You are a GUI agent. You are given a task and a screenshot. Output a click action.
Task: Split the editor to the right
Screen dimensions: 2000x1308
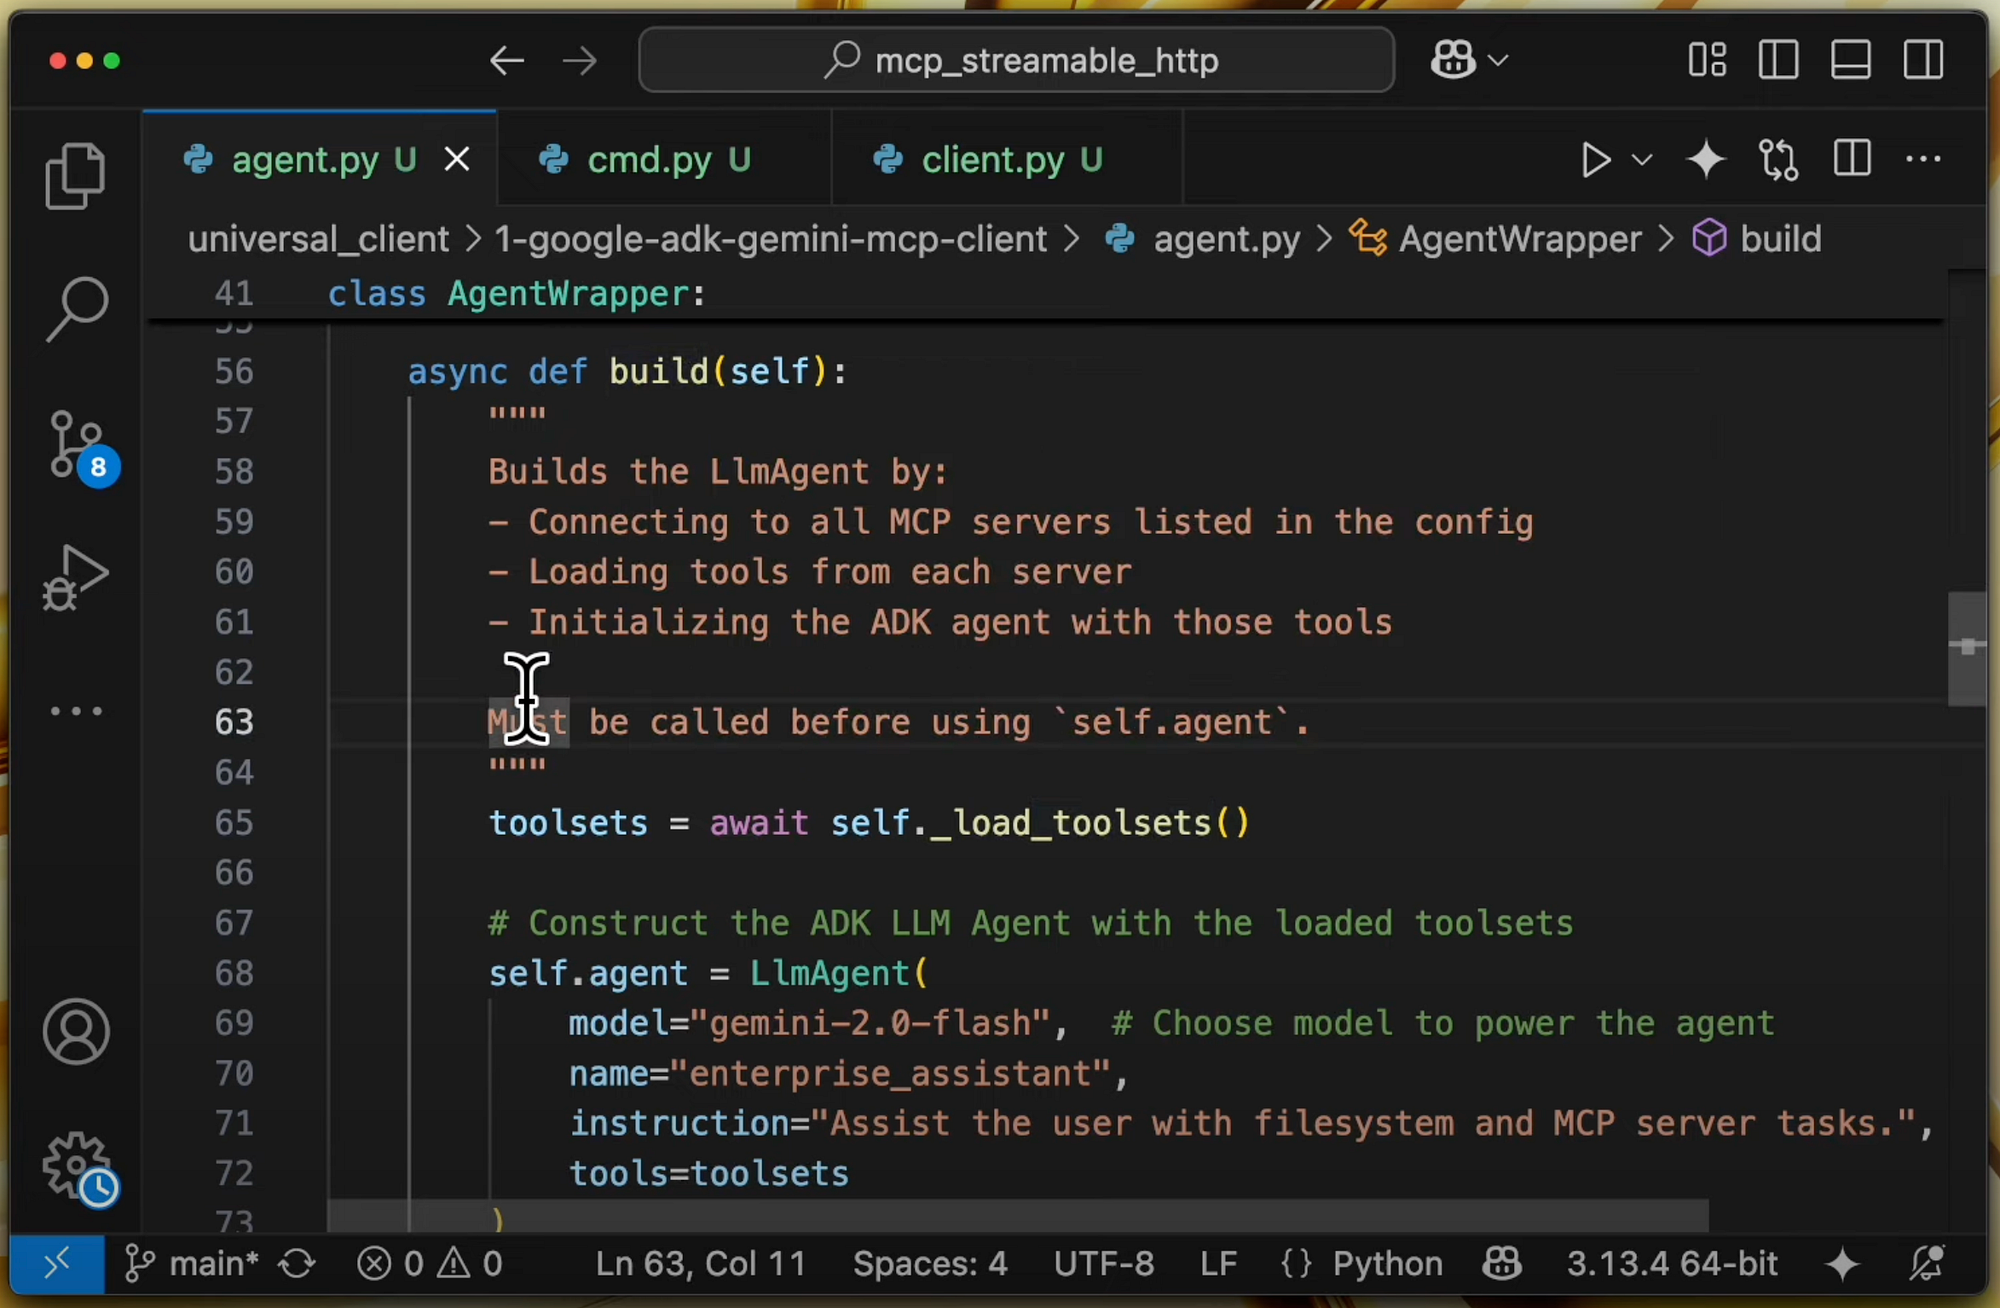tap(1852, 160)
